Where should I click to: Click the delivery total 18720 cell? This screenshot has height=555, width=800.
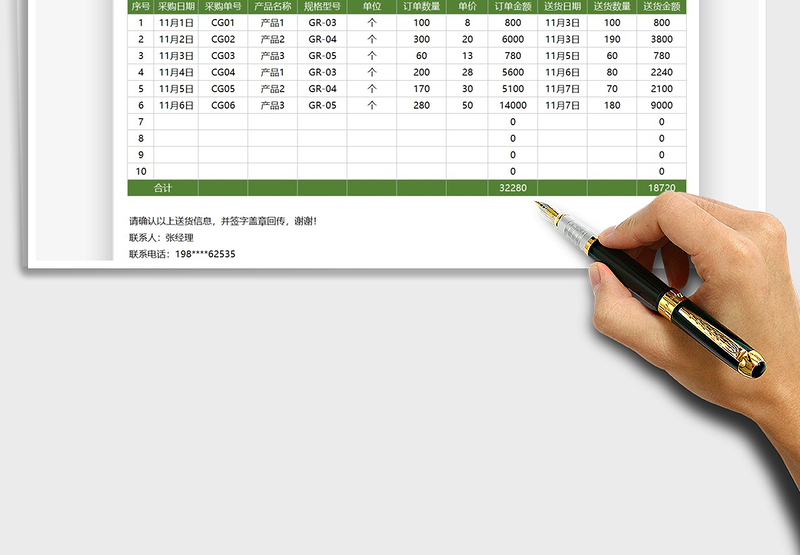661,187
